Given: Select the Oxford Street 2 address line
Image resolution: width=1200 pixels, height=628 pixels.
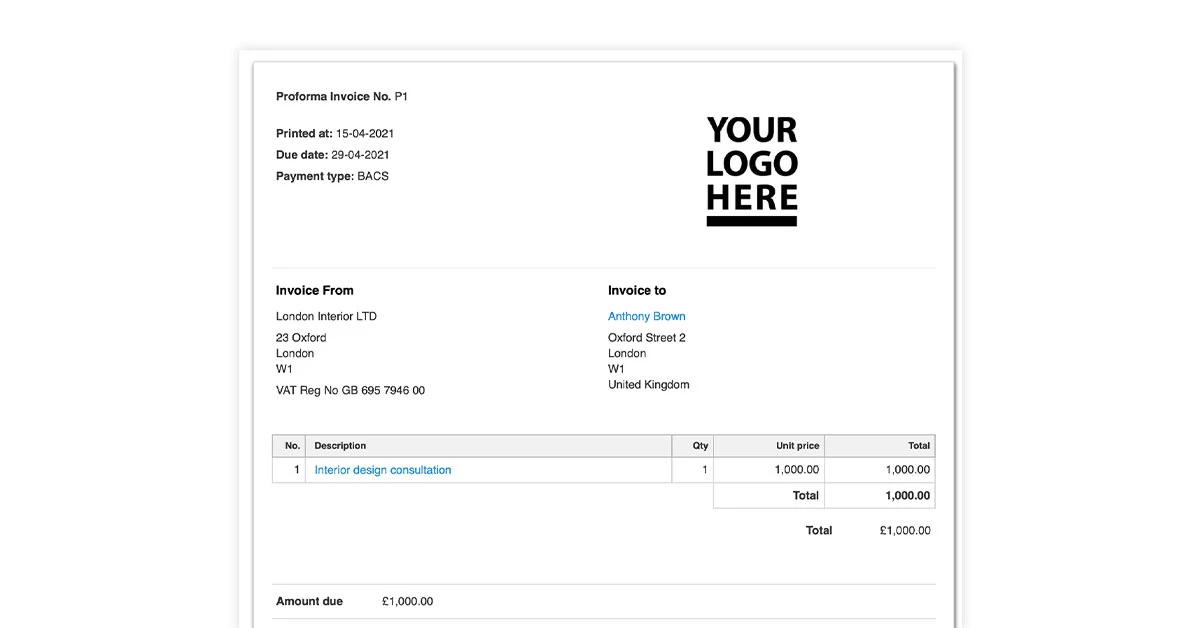Looking at the screenshot, I should click(646, 337).
